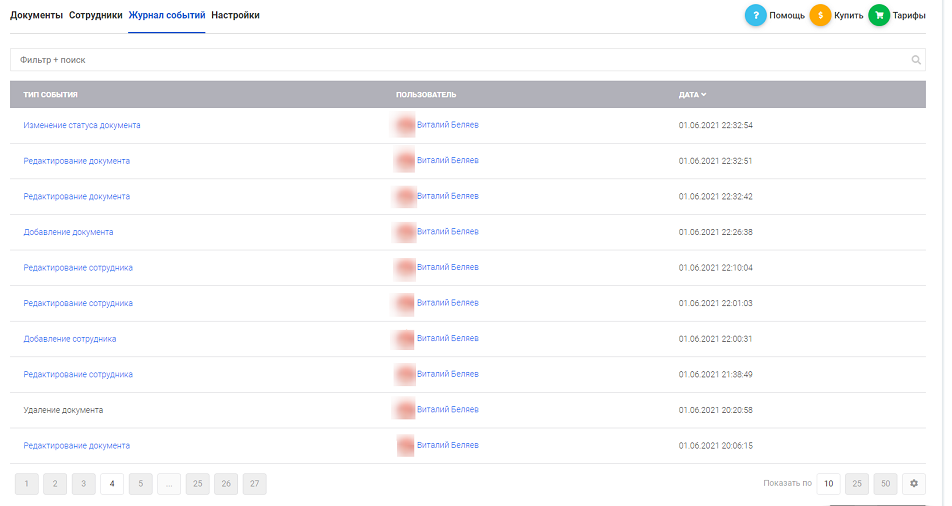Click the green cart Tariffs icon

879,15
